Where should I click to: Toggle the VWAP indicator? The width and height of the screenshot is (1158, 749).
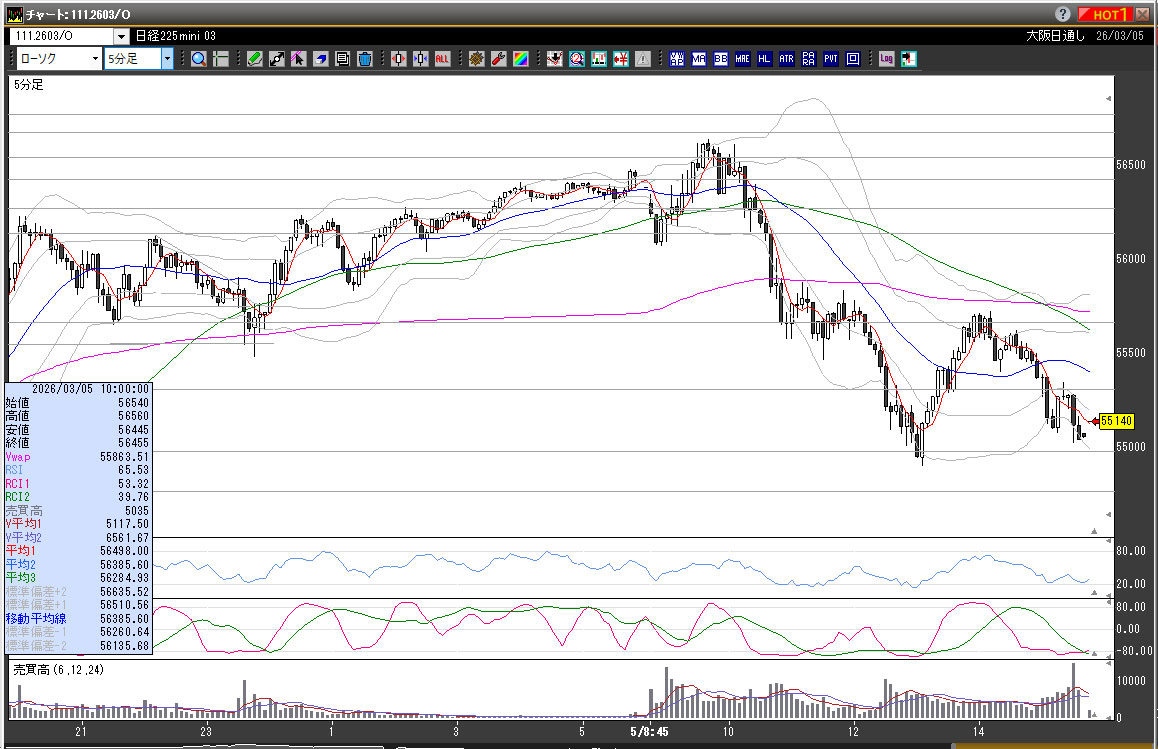pyautogui.click(x=677, y=59)
